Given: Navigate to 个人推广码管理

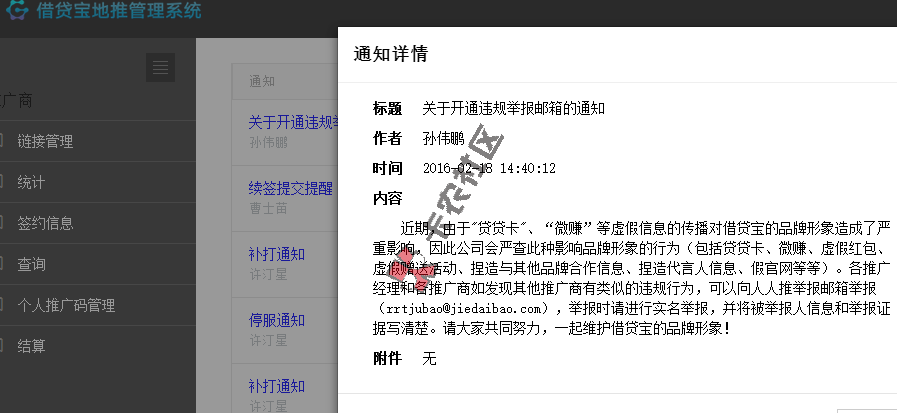Looking at the screenshot, I should coord(66,305).
